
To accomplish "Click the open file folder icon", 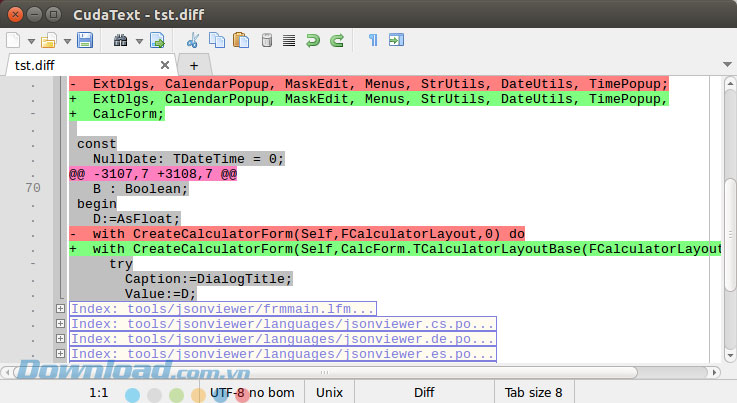I will coord(48,40).
